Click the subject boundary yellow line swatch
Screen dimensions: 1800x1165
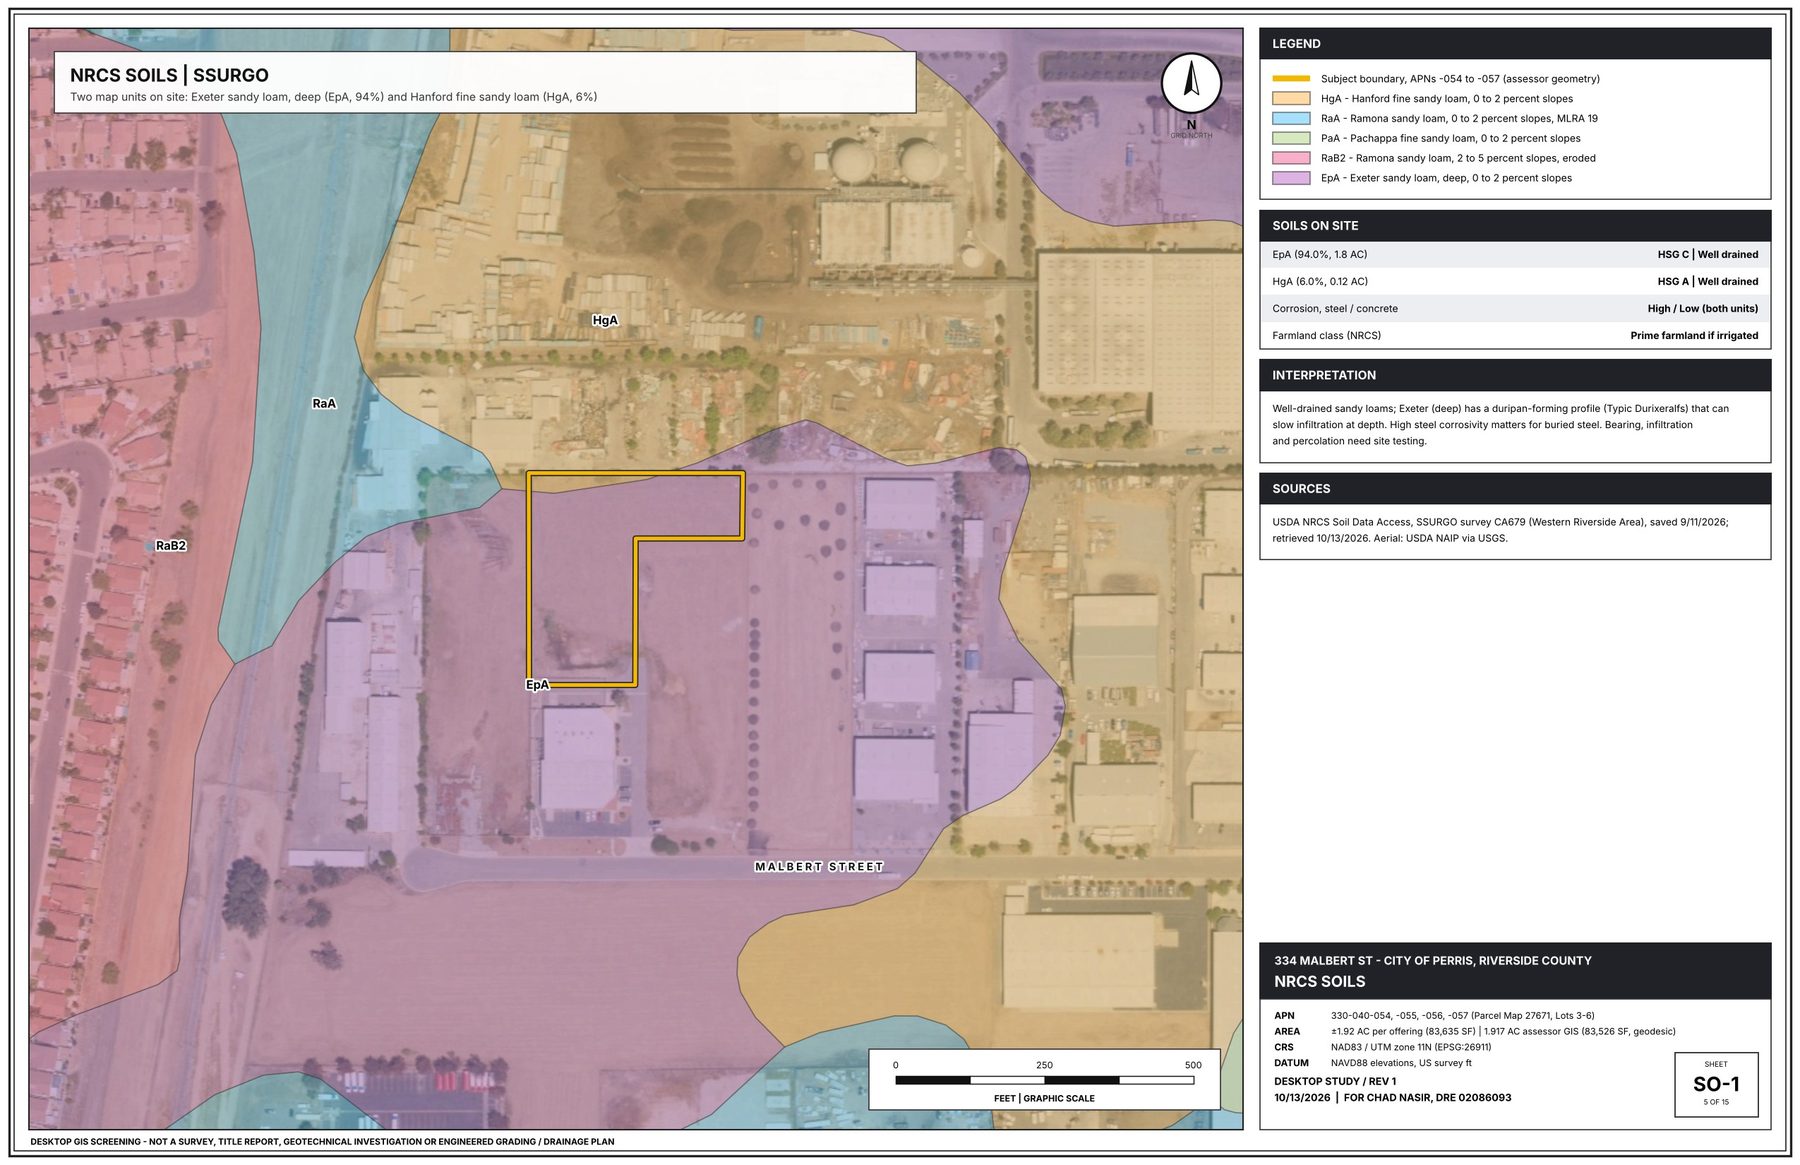pyautogui.click(x=1291, y=79)
